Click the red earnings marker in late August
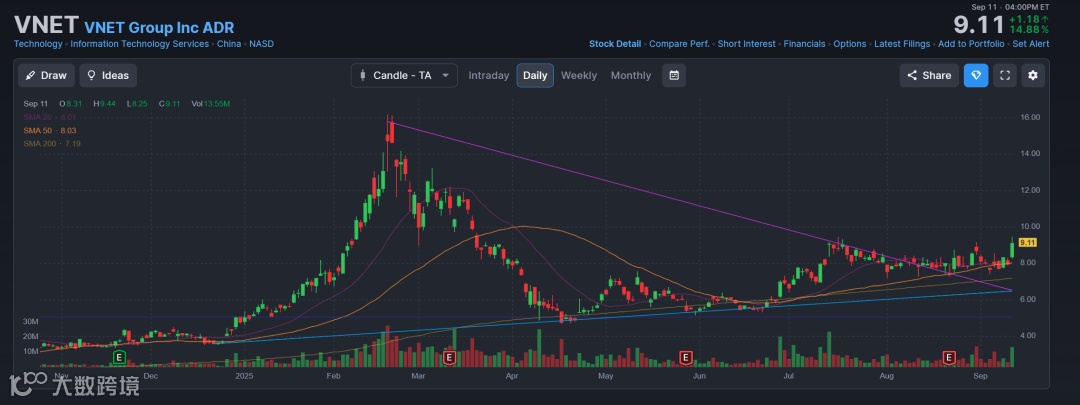Viewport: 1080px width, 405px height. point(949,357)
